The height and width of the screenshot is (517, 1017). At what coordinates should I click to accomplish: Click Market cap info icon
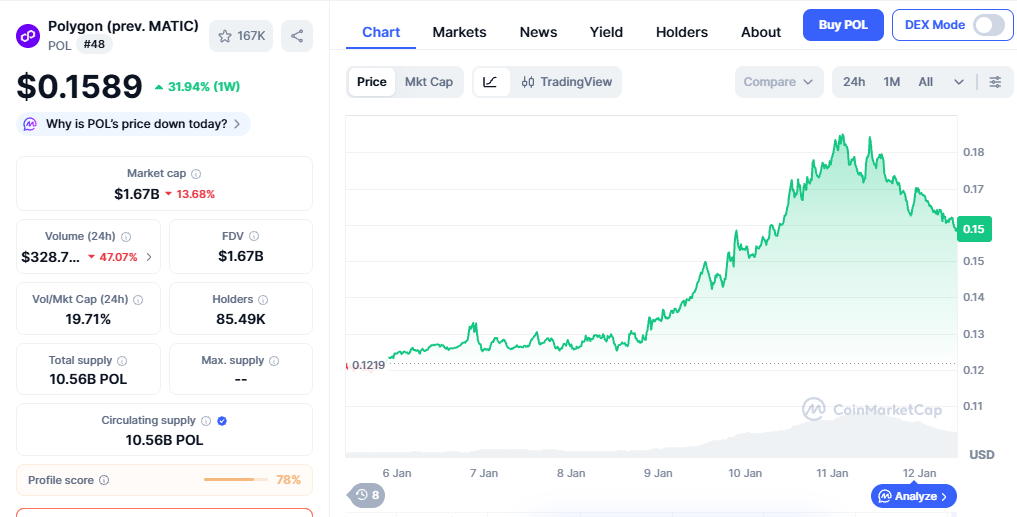pos(196,174)
